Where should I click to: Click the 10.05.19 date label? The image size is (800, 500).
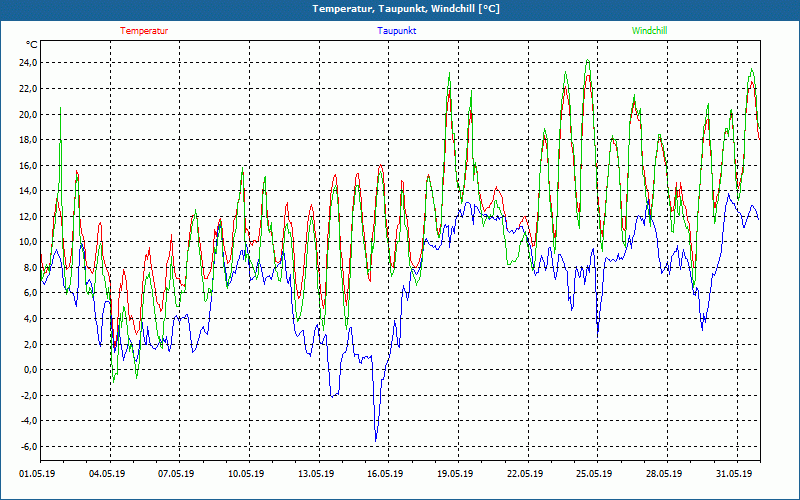click(x=246, y=474)
